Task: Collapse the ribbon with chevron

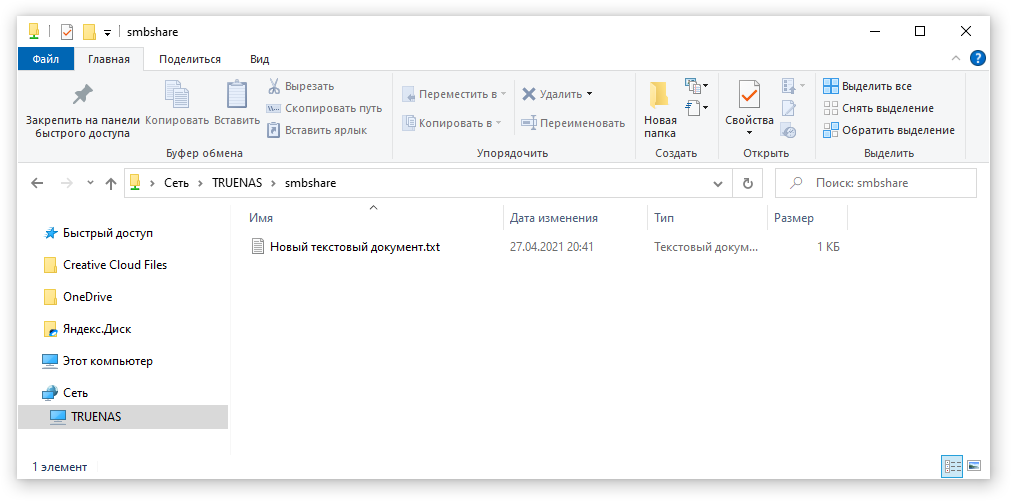Action: (x=956, y=58)
